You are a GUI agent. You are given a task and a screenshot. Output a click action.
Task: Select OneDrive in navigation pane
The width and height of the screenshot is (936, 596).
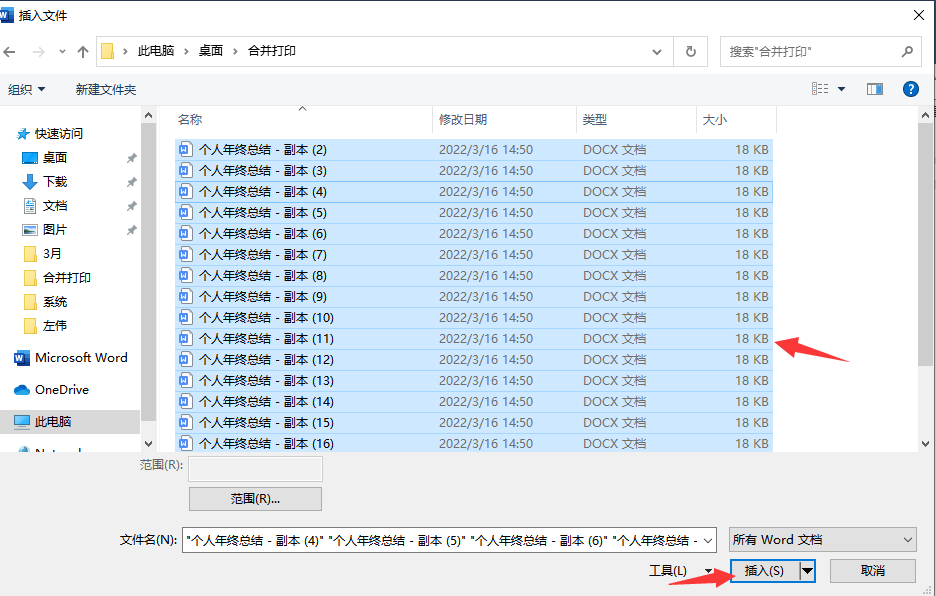point(61,389)
